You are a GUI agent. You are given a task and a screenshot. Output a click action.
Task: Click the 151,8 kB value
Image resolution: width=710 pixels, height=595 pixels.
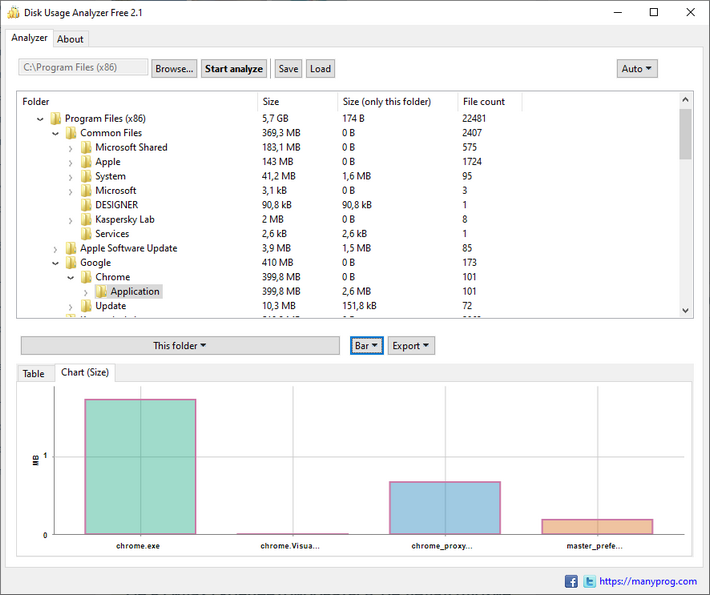point(360,306)
